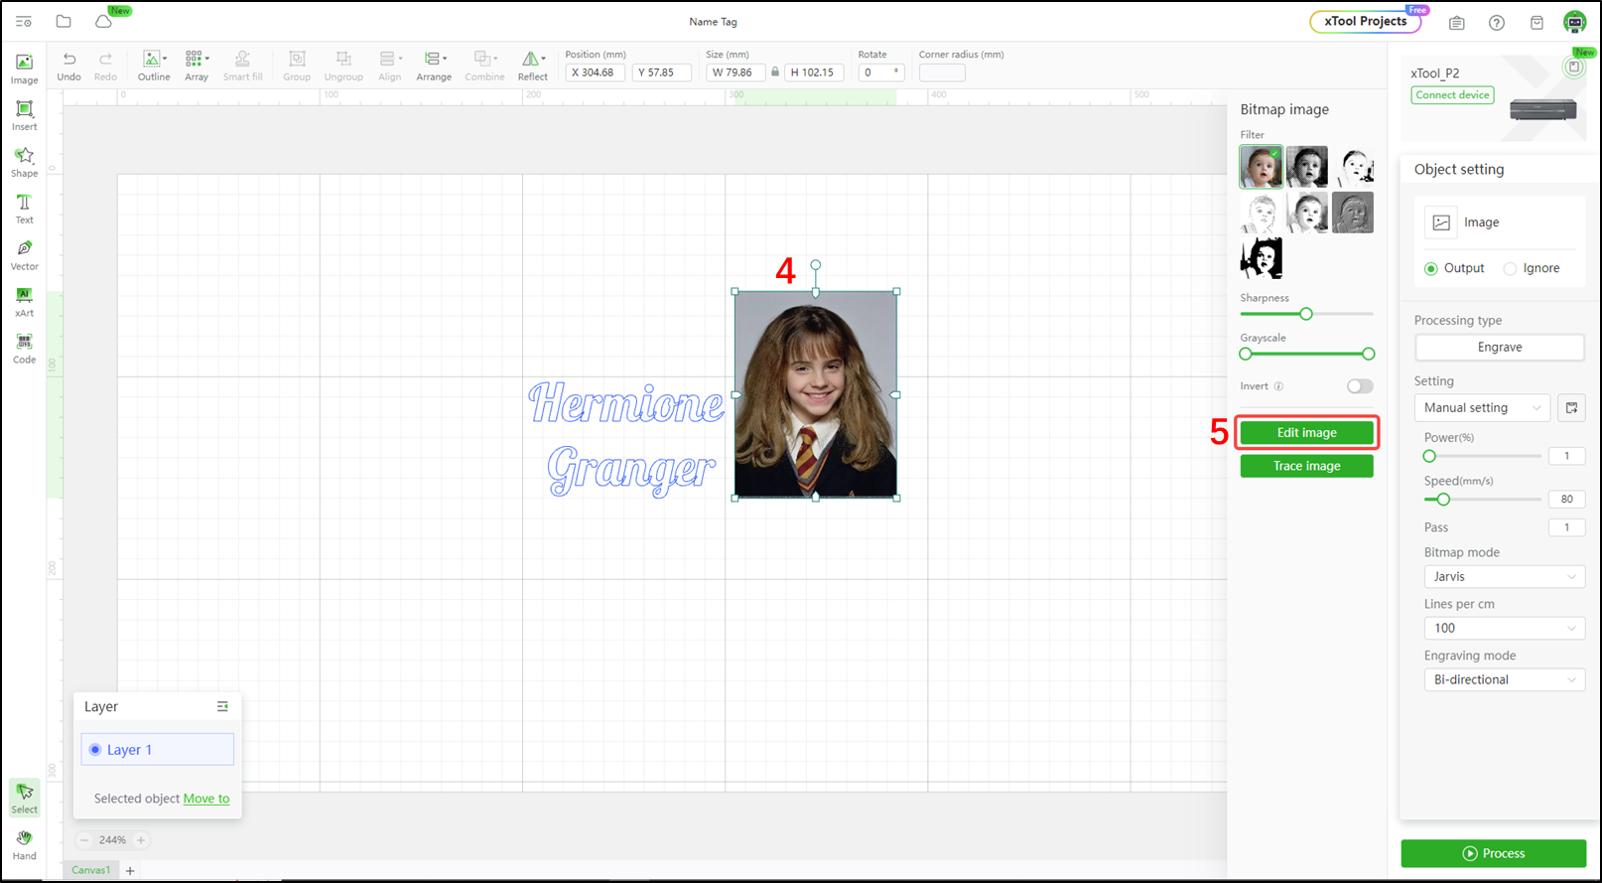Viewport: 1602px width, 883px height.
Task: Open the Engrave processing type selector
Action: 1499,347
